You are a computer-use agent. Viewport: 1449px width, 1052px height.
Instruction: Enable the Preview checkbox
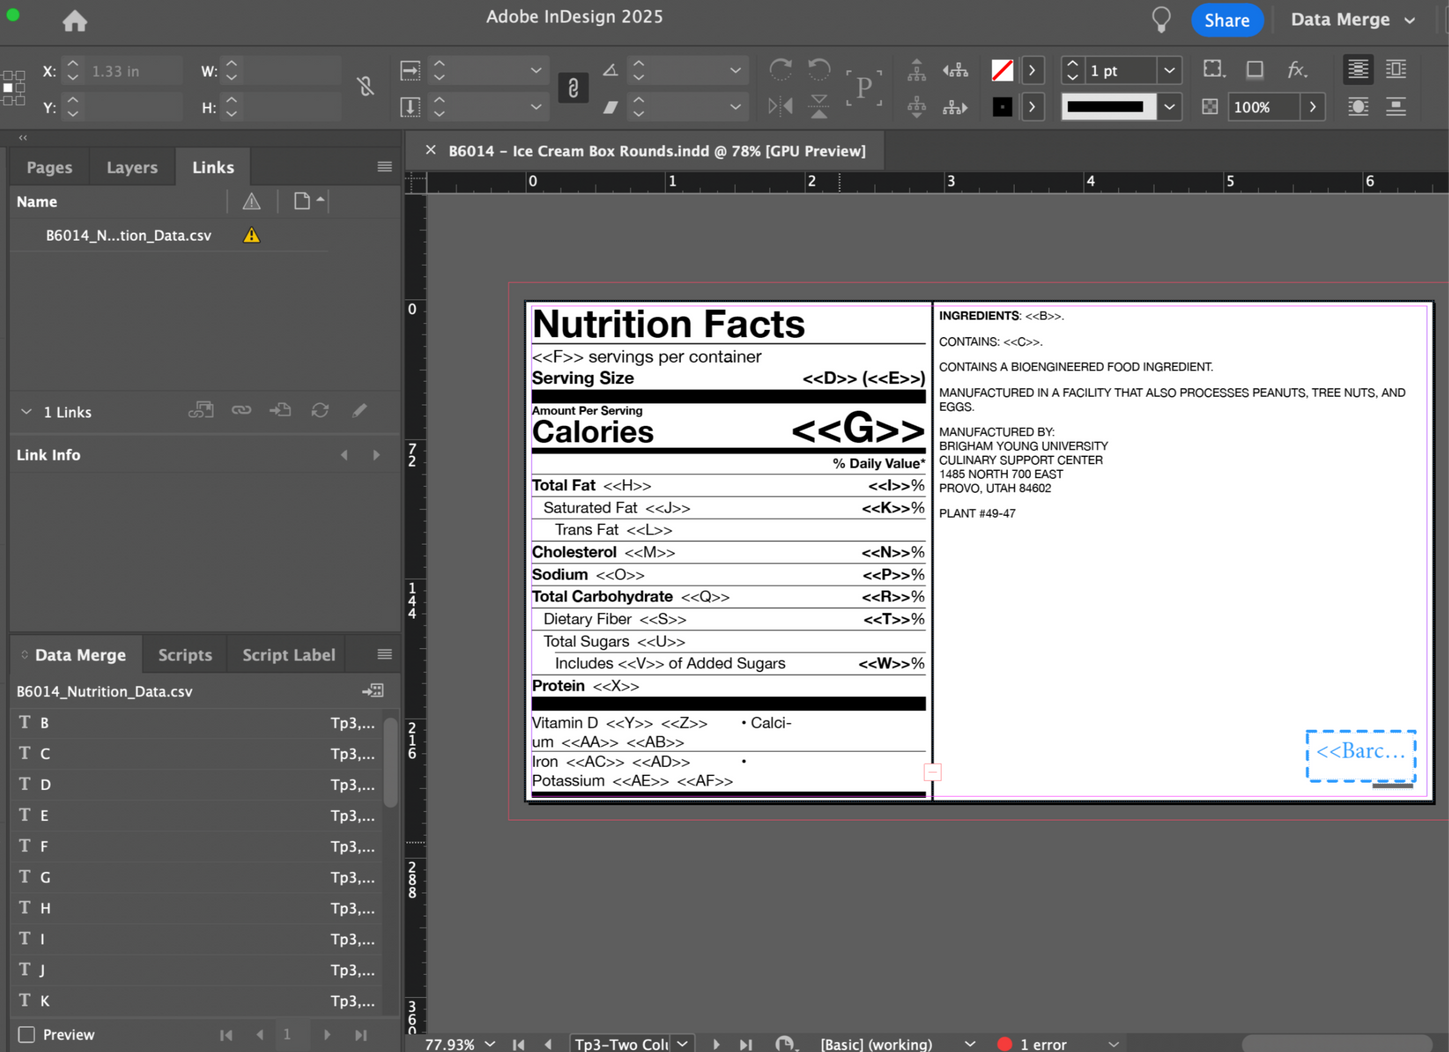pyautogui.click(x=27, y=1035)
